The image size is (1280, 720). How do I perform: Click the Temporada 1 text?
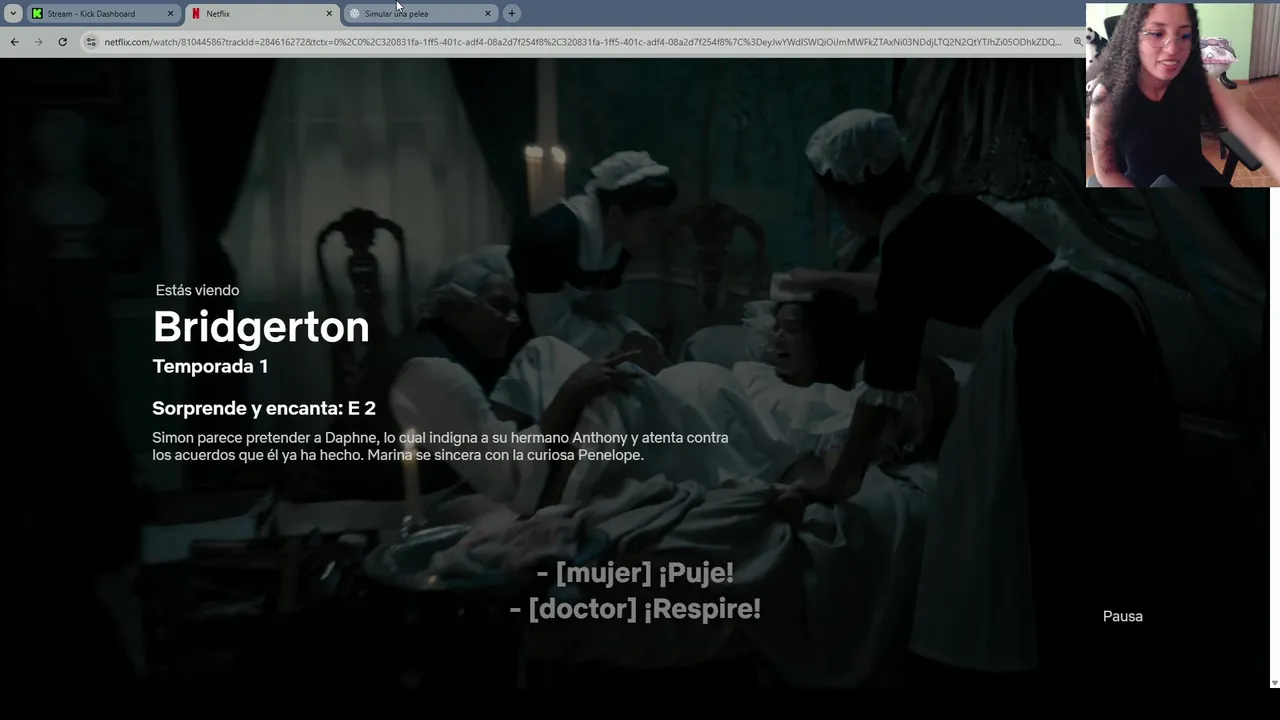210,366
